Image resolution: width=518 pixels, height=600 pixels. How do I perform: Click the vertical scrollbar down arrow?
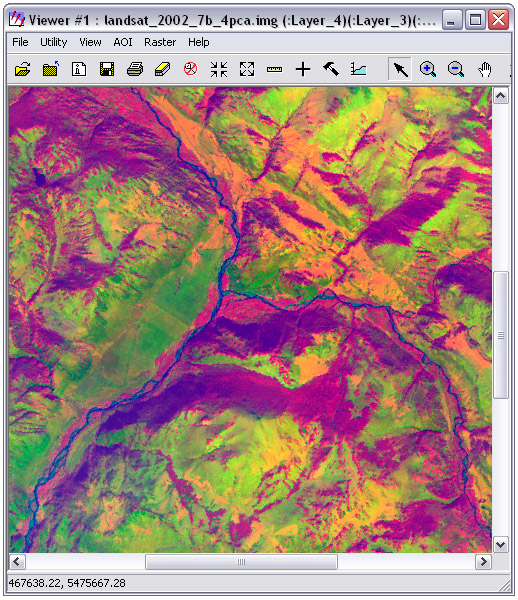click(x=501, y=544)
